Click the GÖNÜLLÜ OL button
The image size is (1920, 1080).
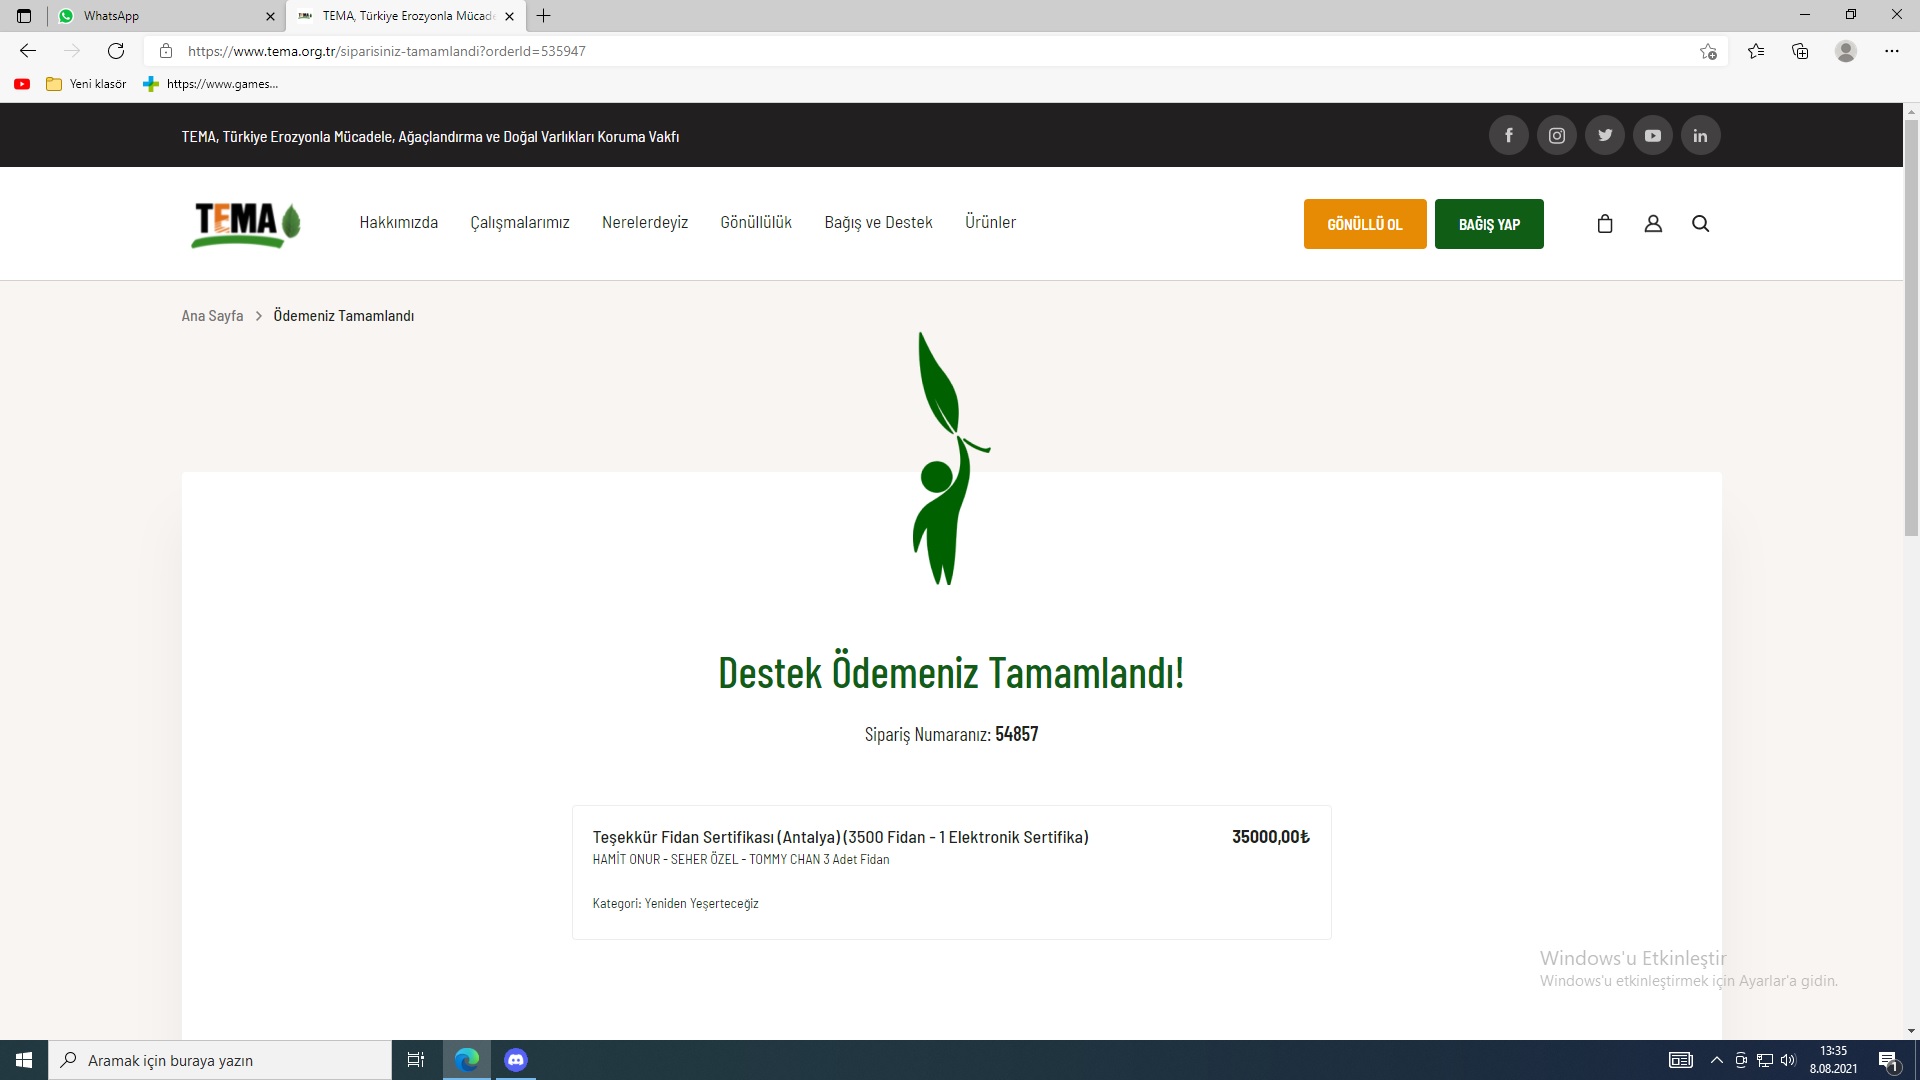pos(1365,224)
